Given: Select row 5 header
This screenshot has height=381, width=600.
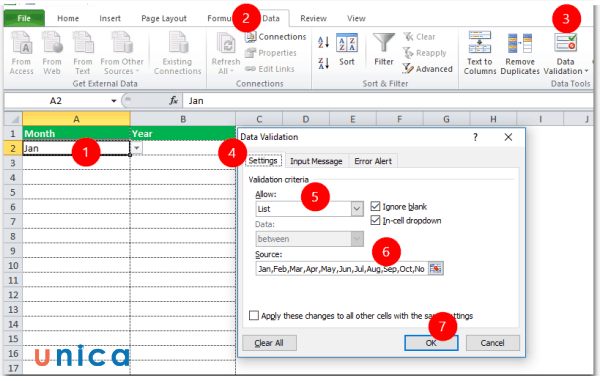Looking at the screenshot, I should click(x=13, y=192).
